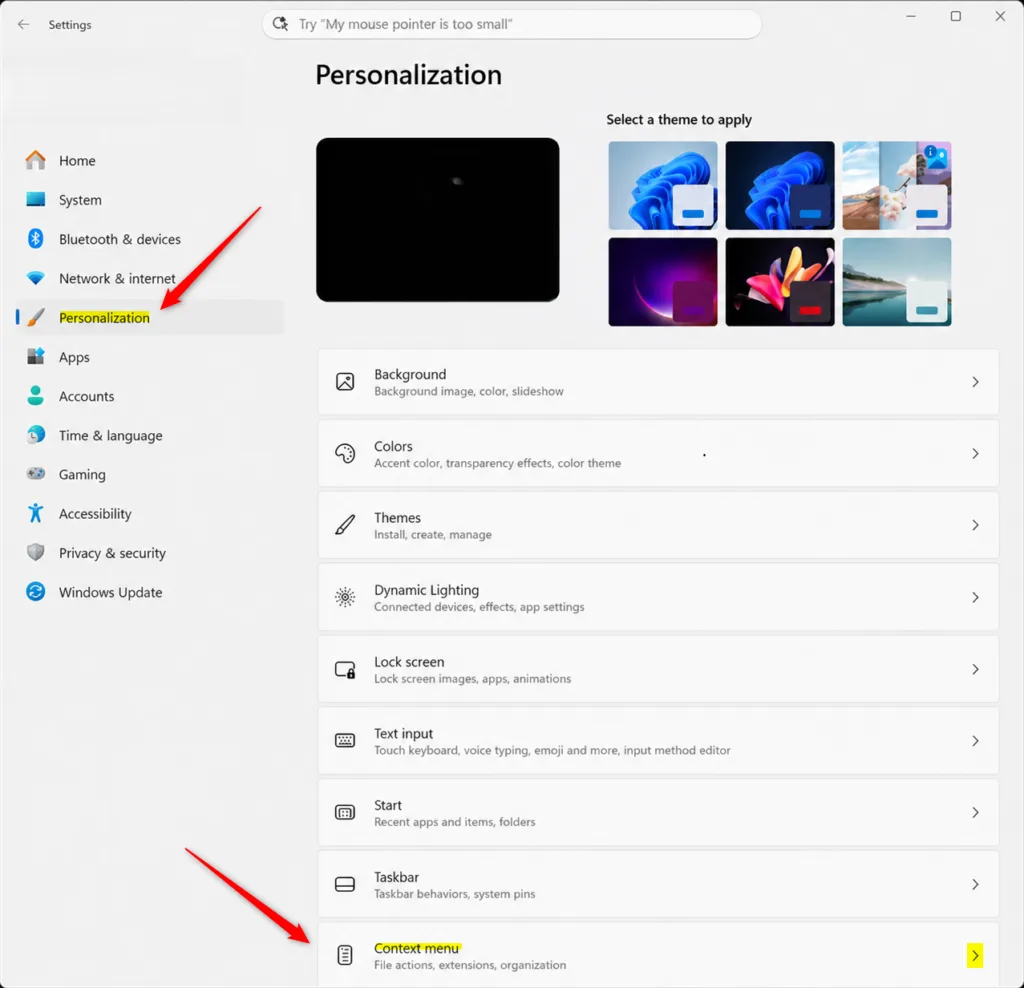
Task: Click the black desktop preview
Action: click(x=438, y=219)
